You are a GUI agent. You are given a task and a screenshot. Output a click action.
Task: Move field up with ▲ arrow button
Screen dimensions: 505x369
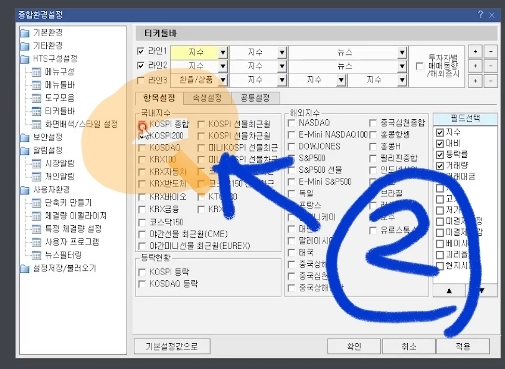click(449, 291)
